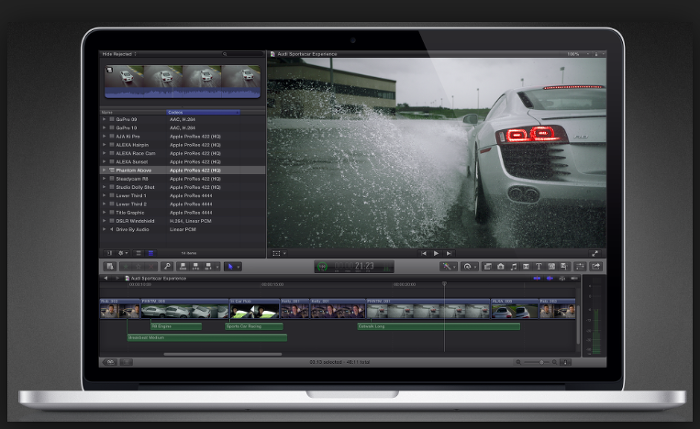Open the share export button
Screen dimensions: 700x429
click(596, 266)
